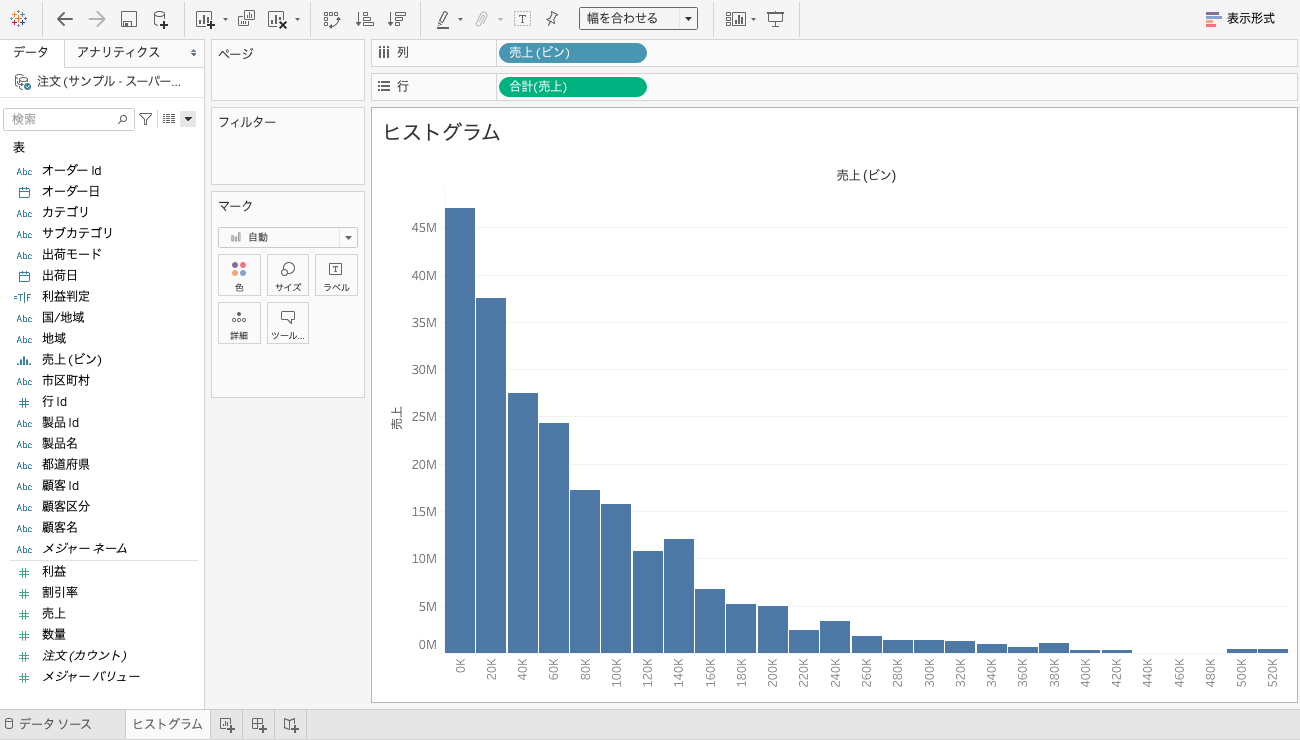Click the ヒストグラム chart title
This screenshot has width=1300, height=740.
(x=441, y=133)
